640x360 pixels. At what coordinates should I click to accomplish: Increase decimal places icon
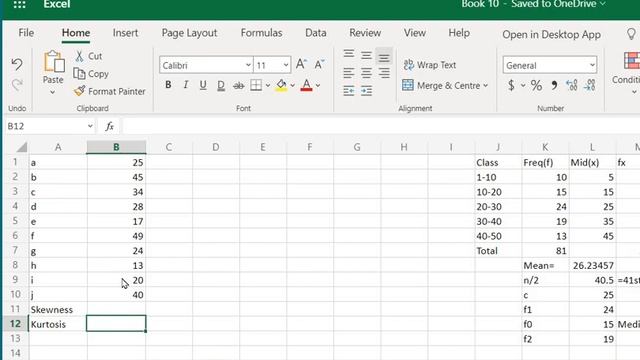point(571,85)
